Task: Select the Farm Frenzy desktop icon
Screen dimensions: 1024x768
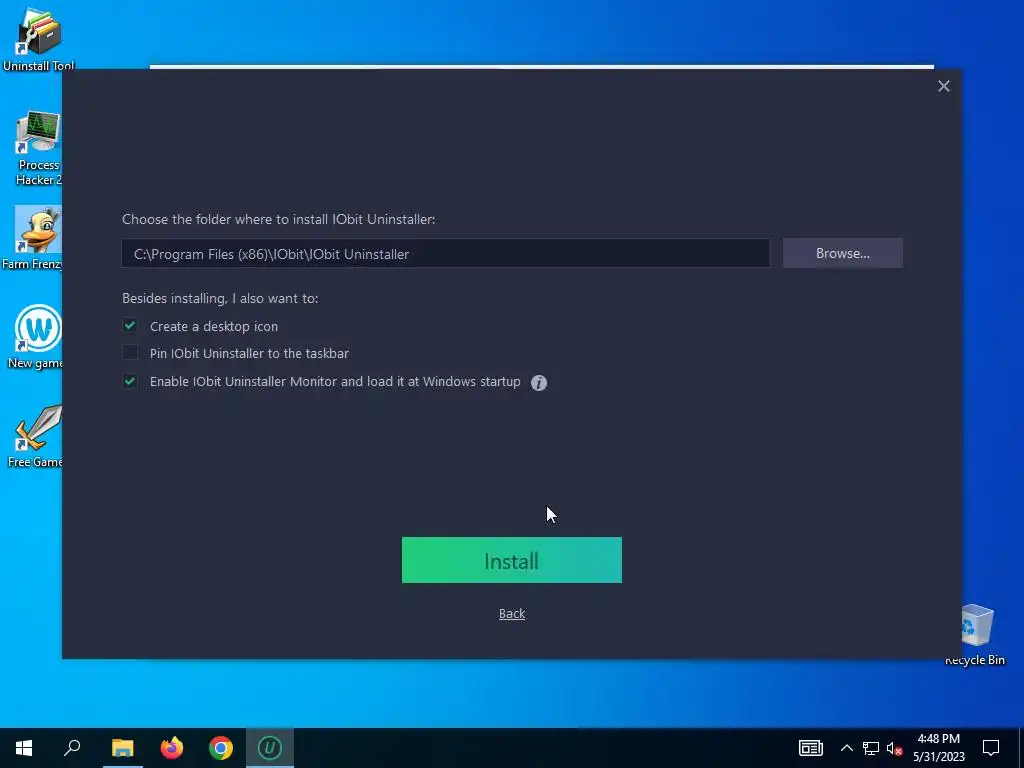Action: coord(33,238)
